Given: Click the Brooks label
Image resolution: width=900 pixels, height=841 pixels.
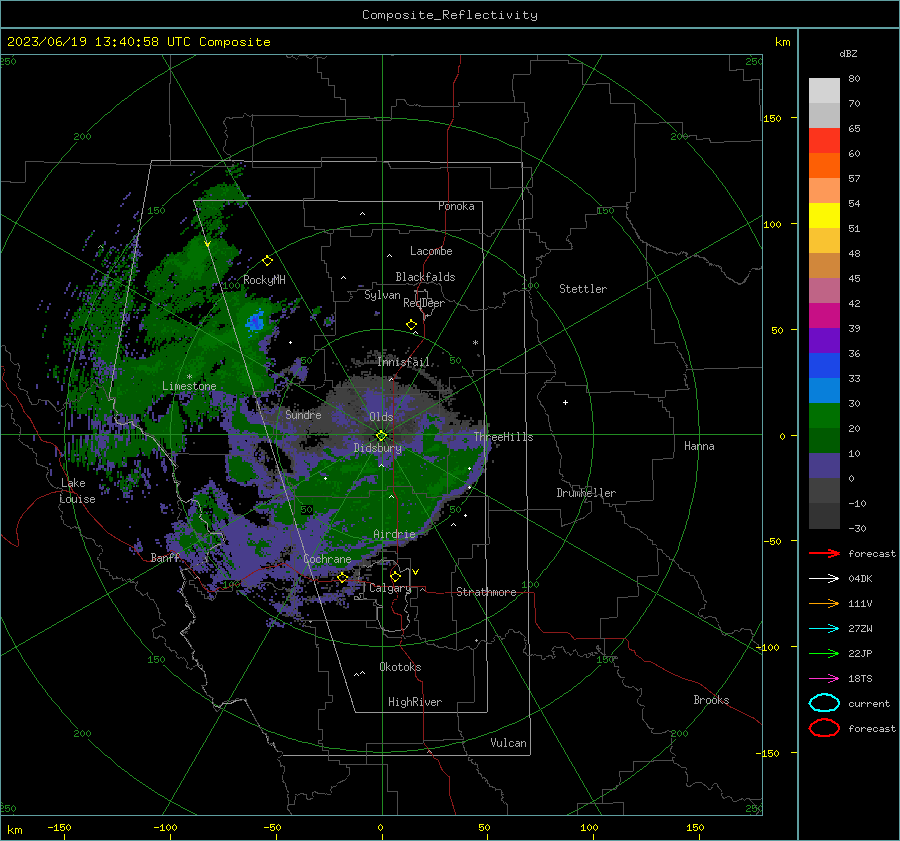Looking at the screenshot, I should pyautogui.click(x=711, y=700).
